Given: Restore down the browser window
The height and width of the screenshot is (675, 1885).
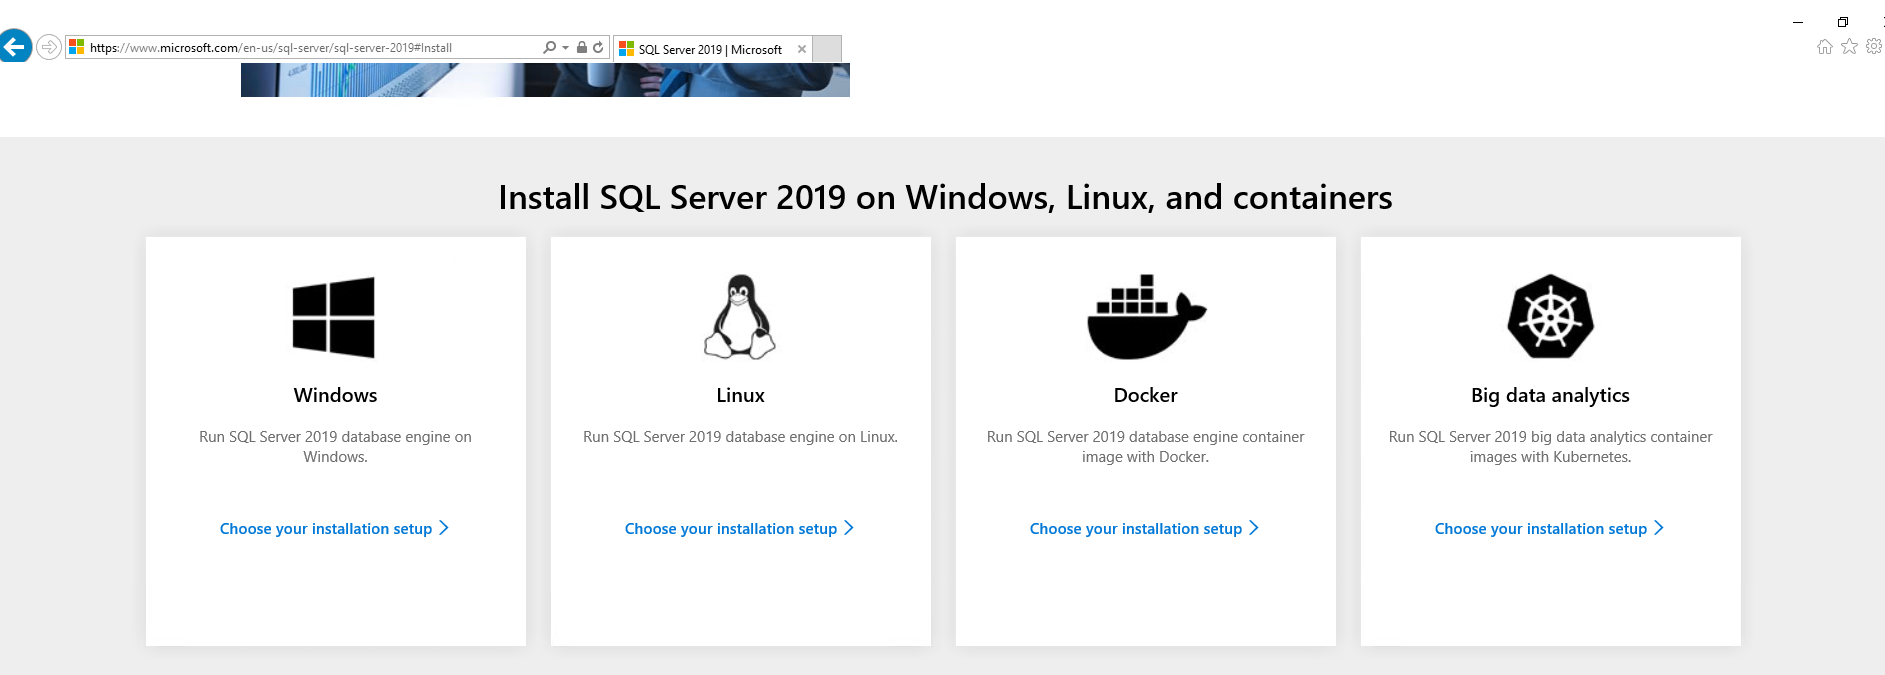Looking at the screenshot, I should coord(1842,22).
